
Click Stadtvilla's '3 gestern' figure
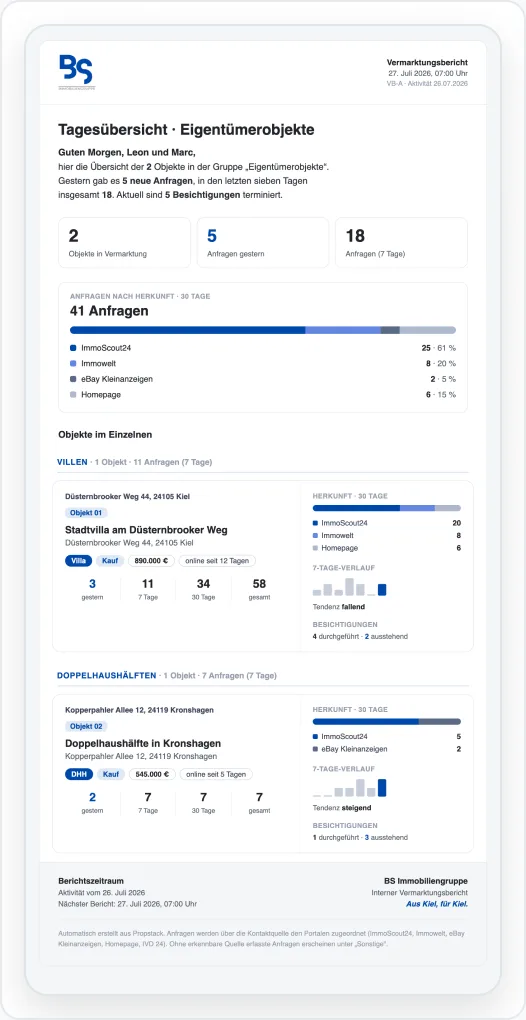pyautogui.click(x=92, y=588)
